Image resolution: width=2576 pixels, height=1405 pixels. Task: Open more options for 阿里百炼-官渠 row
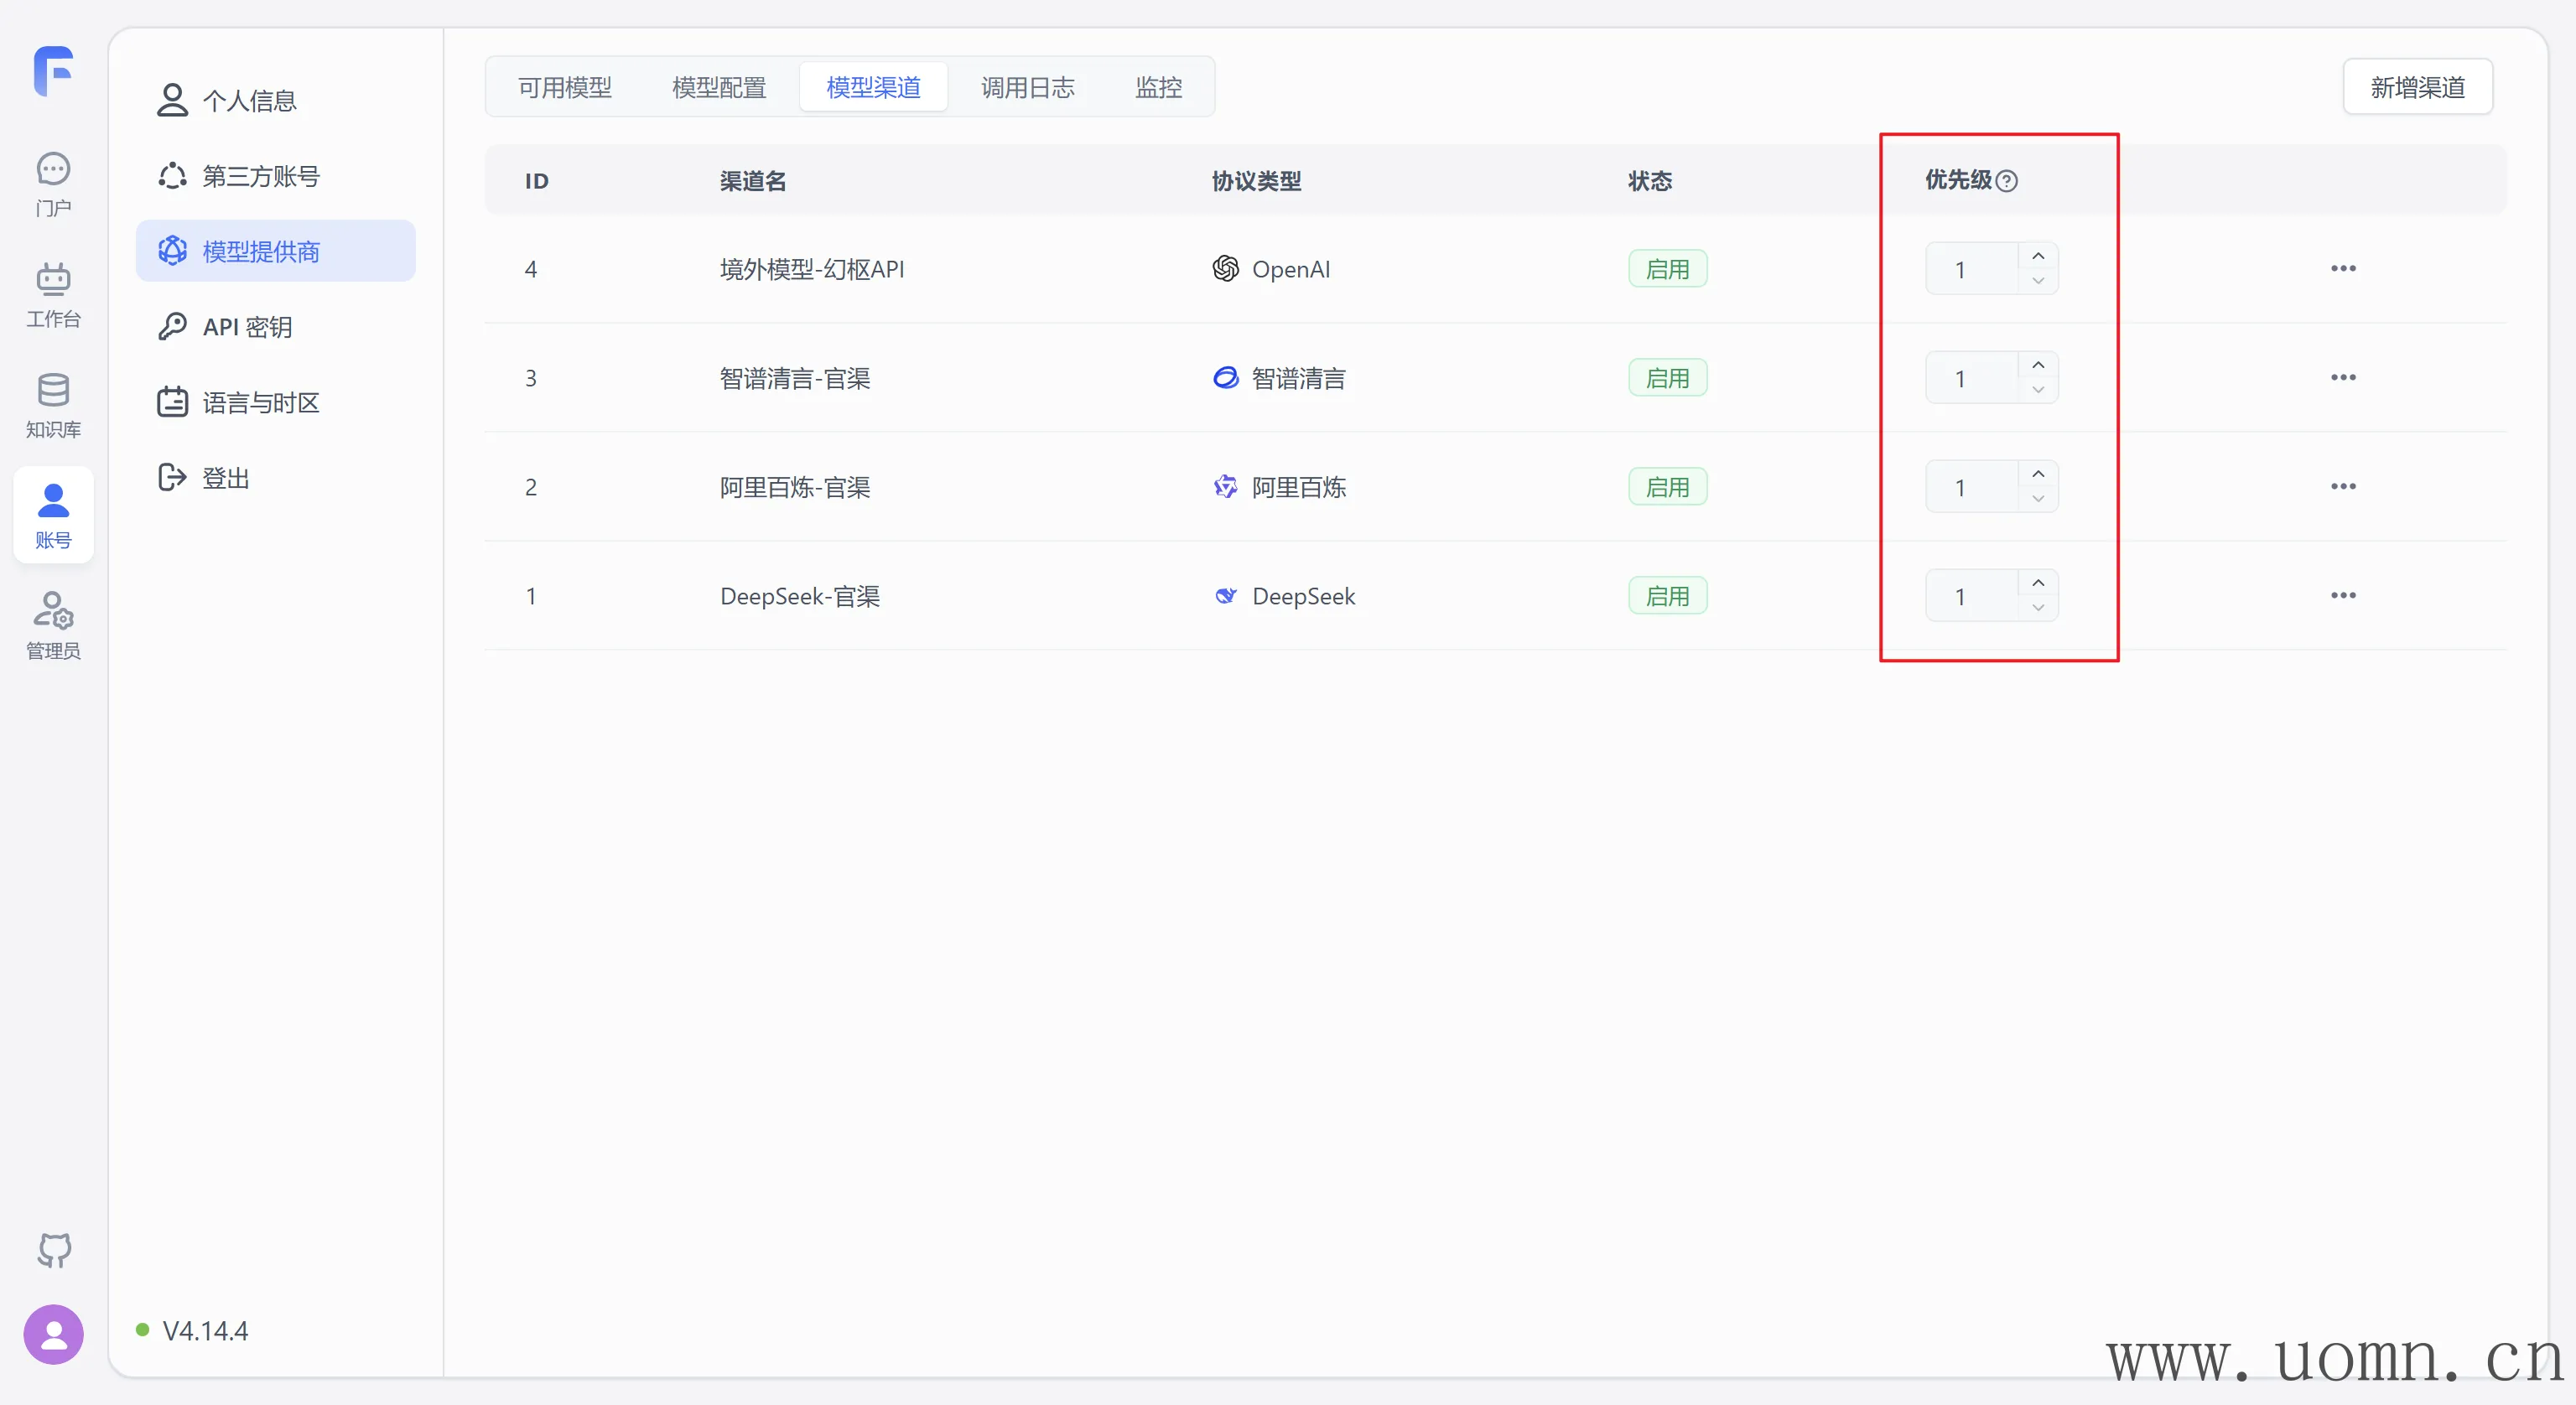2342,487
